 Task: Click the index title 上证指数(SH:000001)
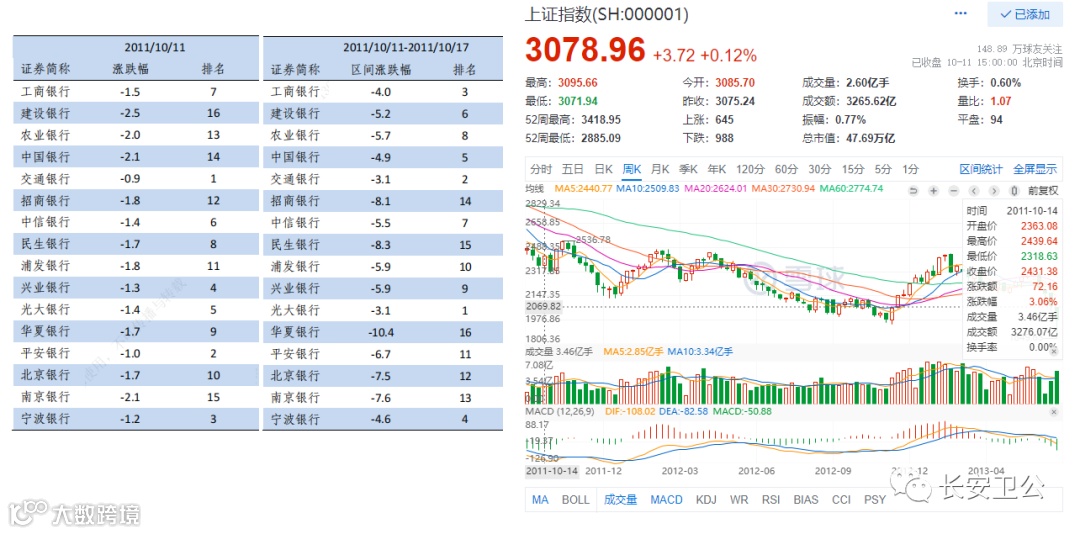(607, 14)
